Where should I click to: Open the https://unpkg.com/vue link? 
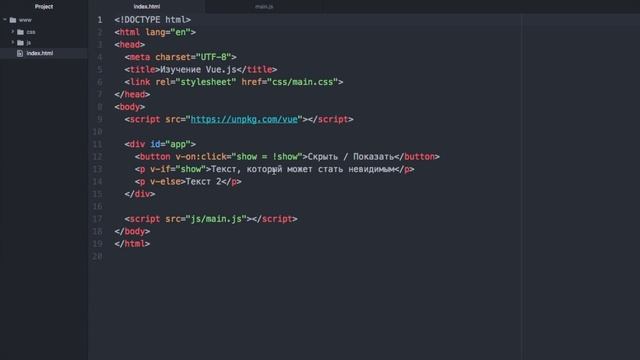coord(244,119)
